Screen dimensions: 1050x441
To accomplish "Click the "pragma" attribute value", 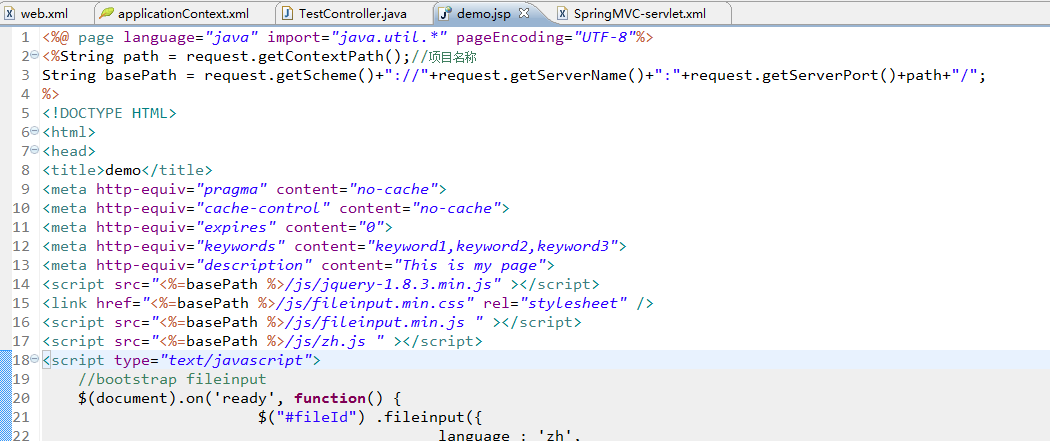I will (231, 189).
